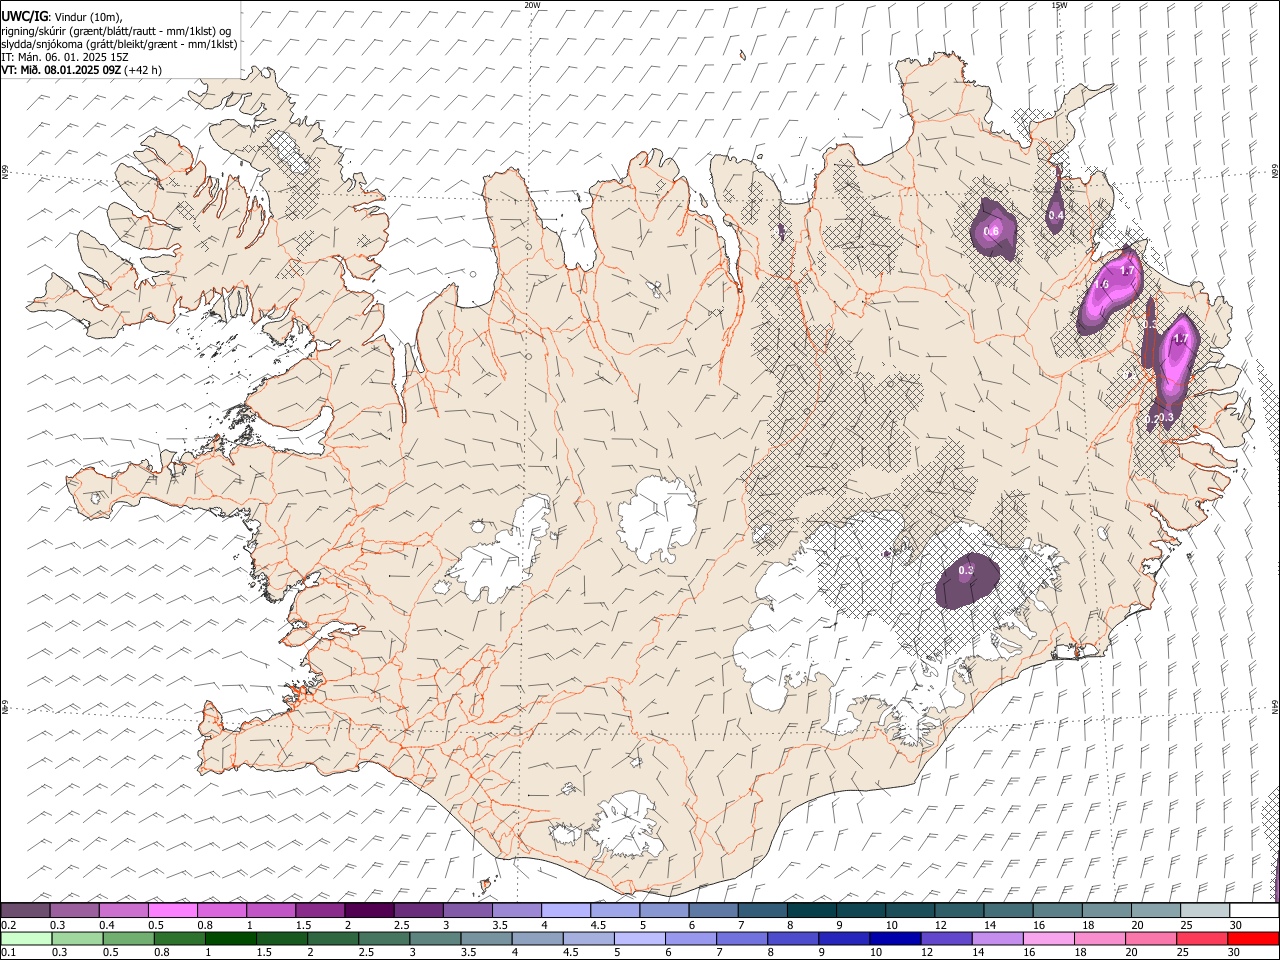Select the pale grey 25 swatch in snow row
The width and height of the screenshot is (1280, 960).
coord(1205,910)
